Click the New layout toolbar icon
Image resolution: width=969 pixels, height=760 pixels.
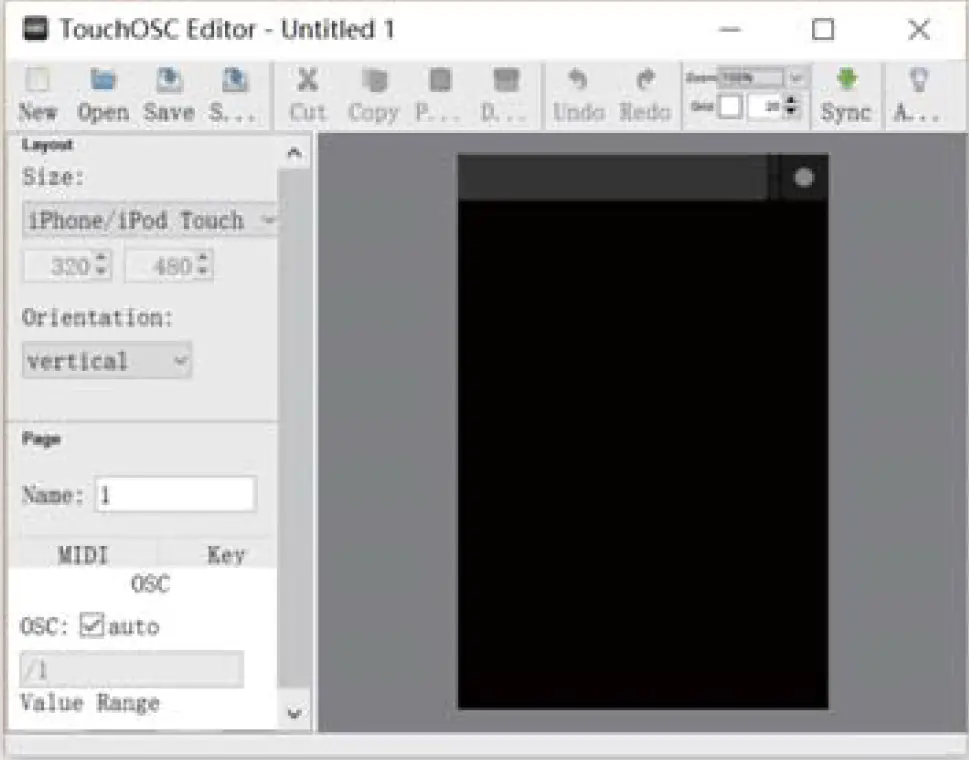coord(37,80)
